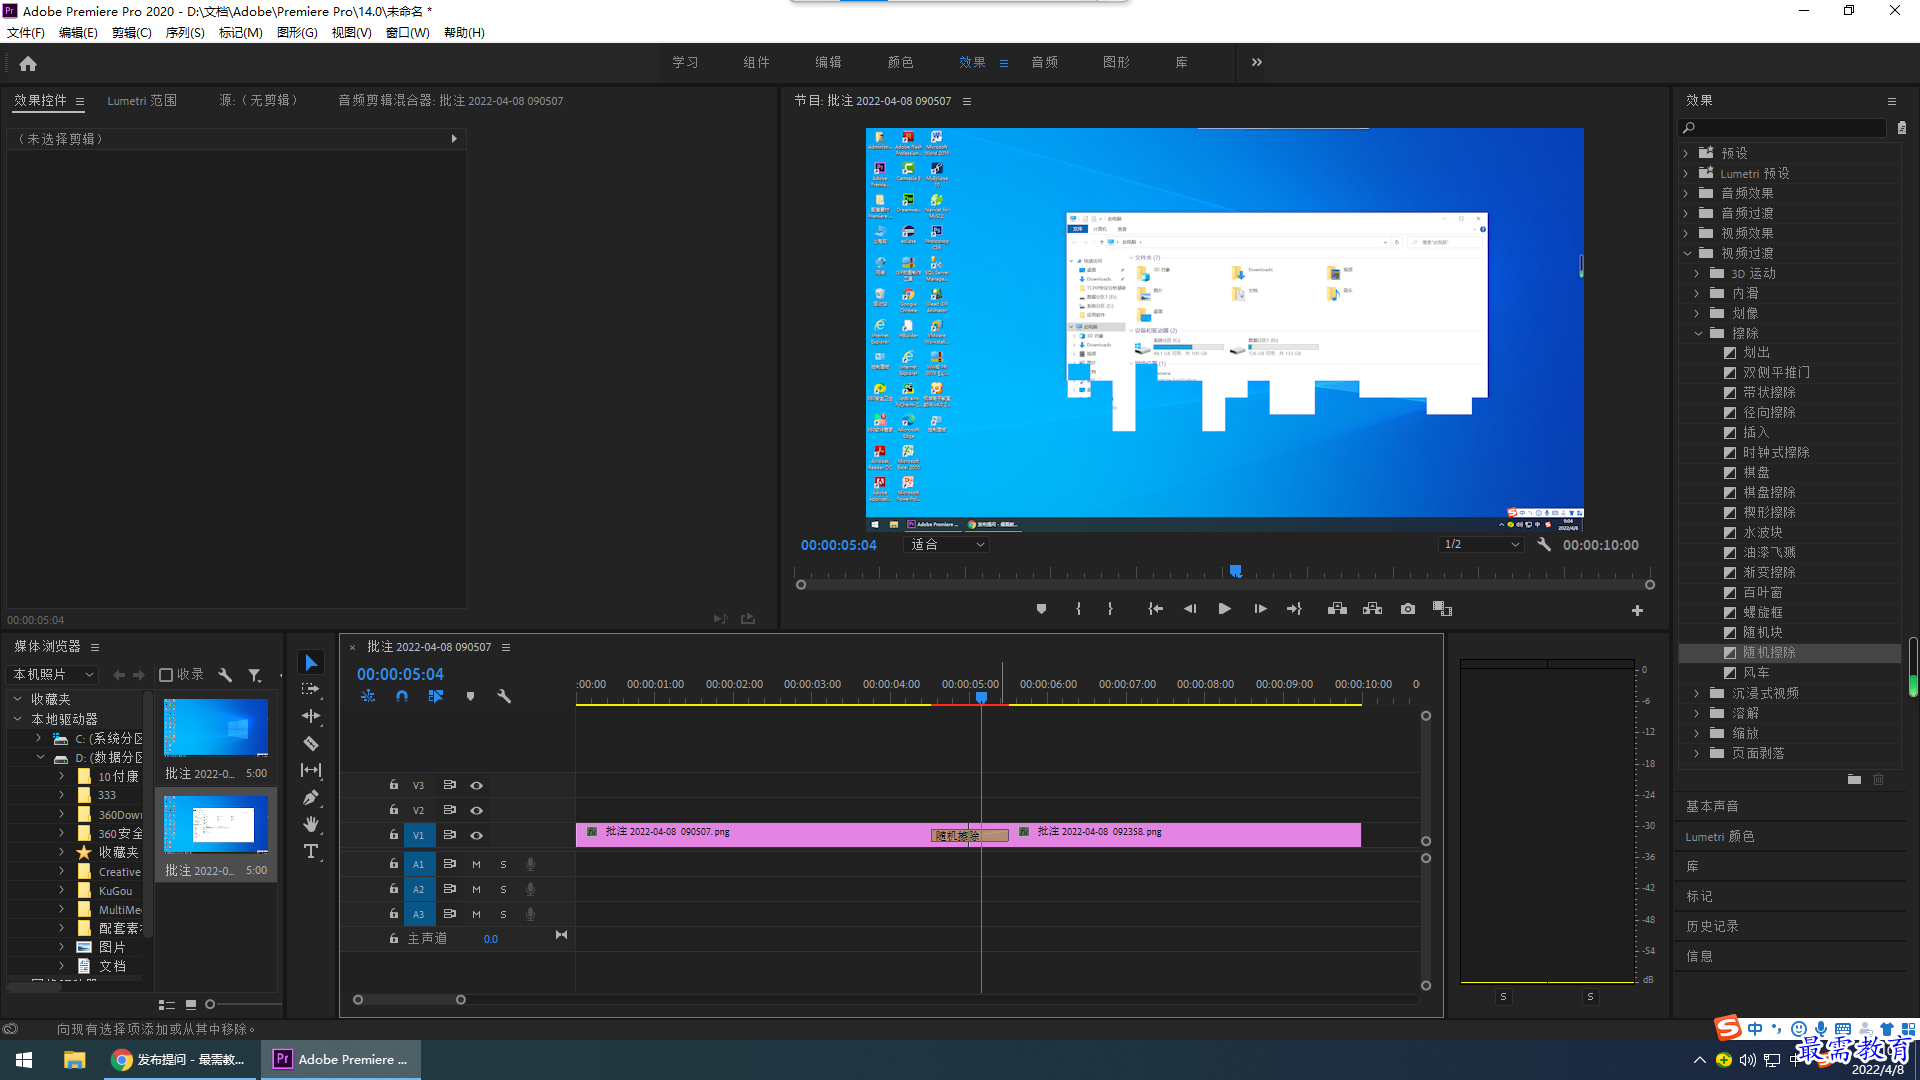This screenshot has width=1920, height=1080.
Task: Step forward one frame in Program monitor
Action: [1260, 609]
